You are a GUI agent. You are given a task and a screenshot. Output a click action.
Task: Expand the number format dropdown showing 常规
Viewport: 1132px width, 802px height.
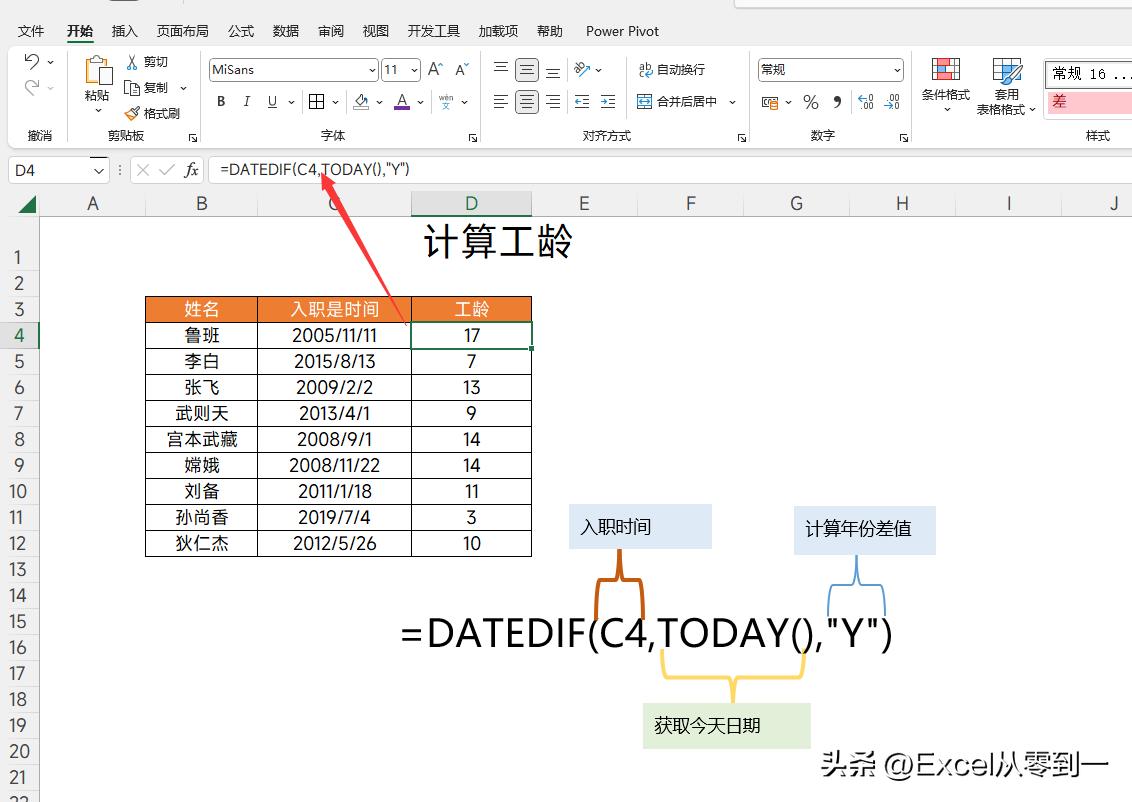coord(897,69)
